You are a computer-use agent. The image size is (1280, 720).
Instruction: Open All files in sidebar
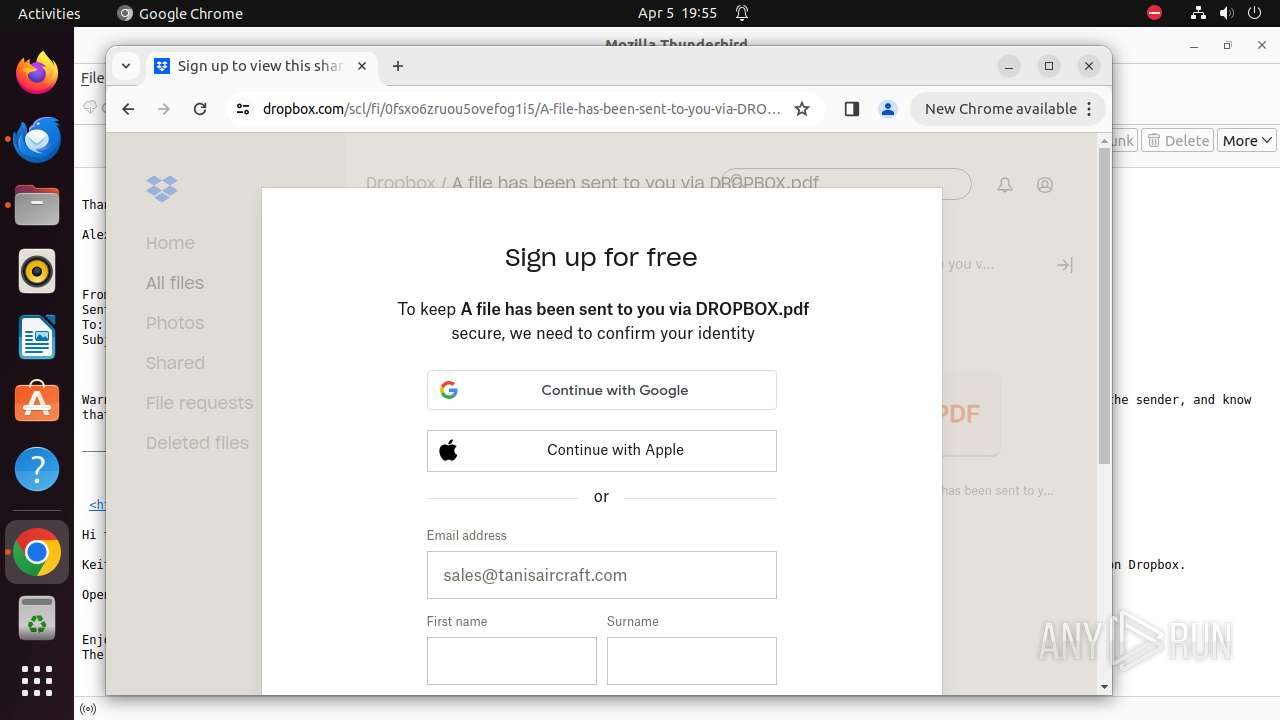click(175, 283)
